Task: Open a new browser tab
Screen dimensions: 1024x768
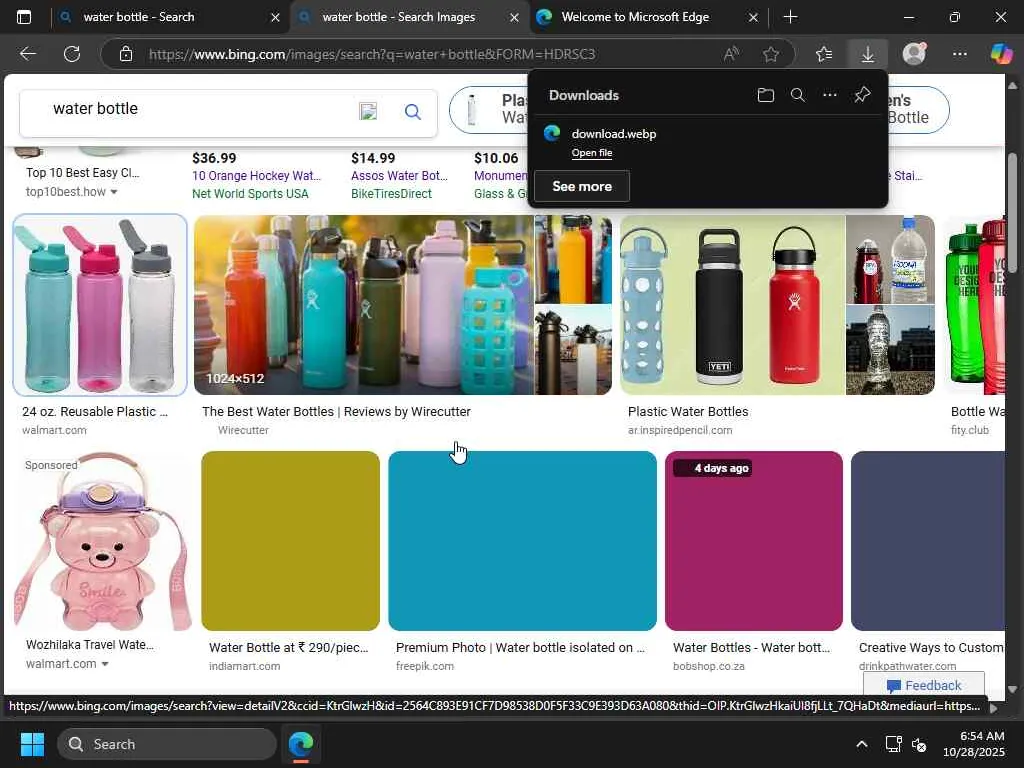Action: tap(790, 17)
